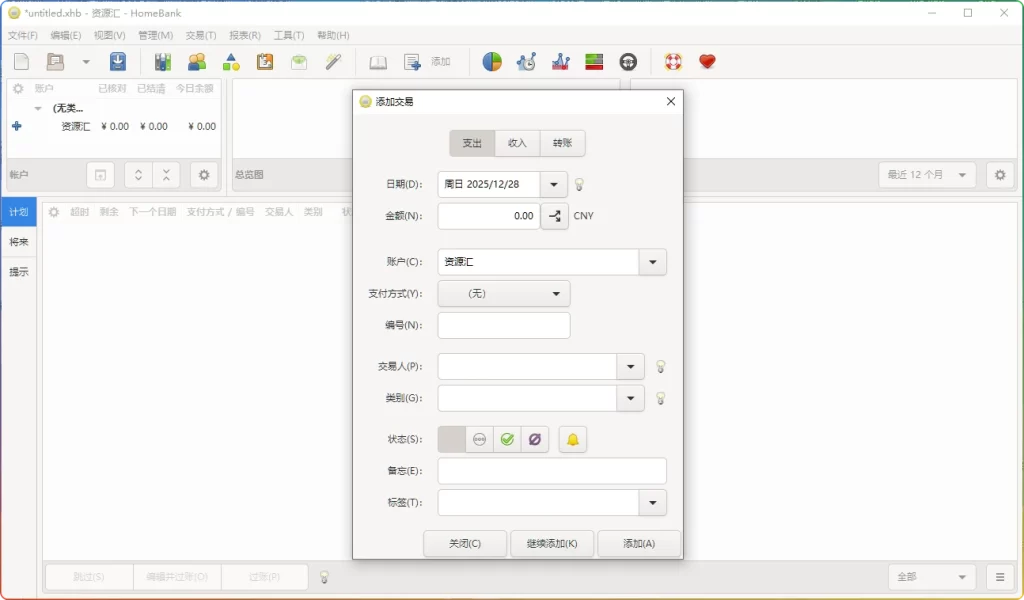Click the online help life ring icon
The width and height of the screenshot is (1024, 600).
click(672, 61)
